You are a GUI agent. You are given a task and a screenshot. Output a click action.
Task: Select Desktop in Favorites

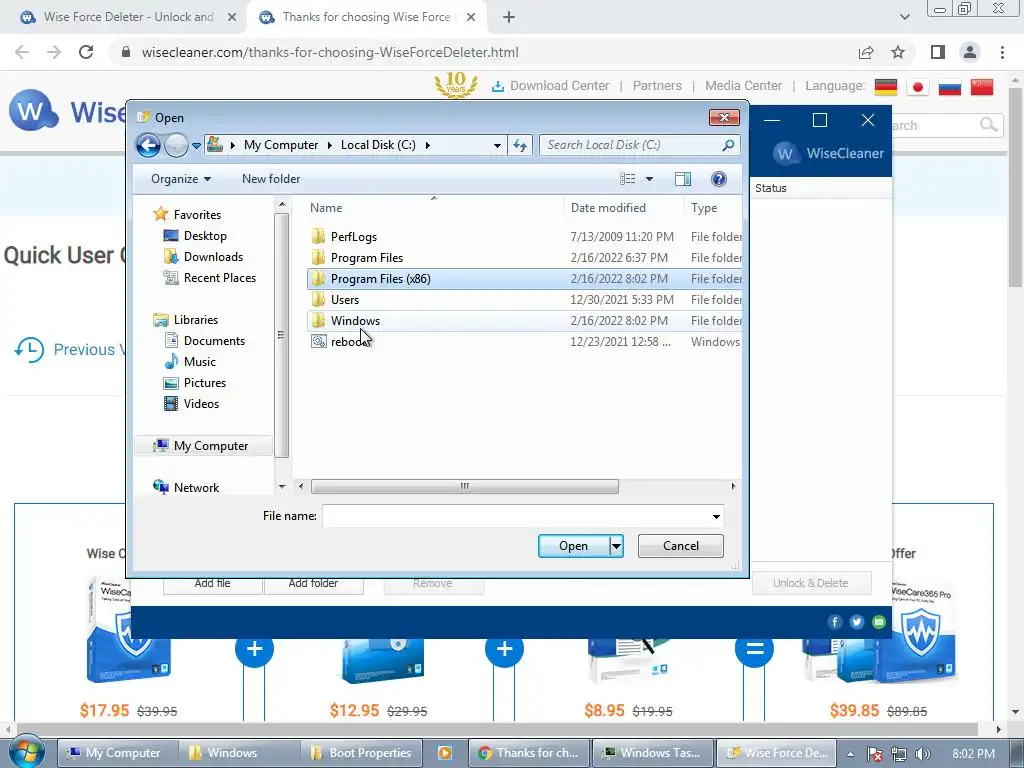coord(205,236)
